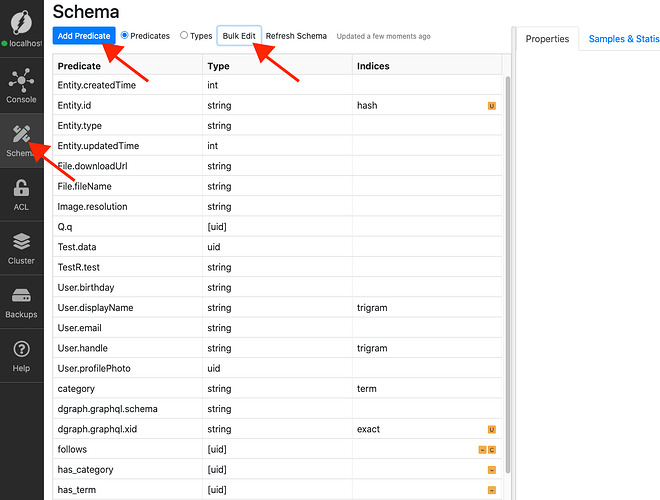Select the File.fileName predicate row
660x500 pixels.
[277, 186]
